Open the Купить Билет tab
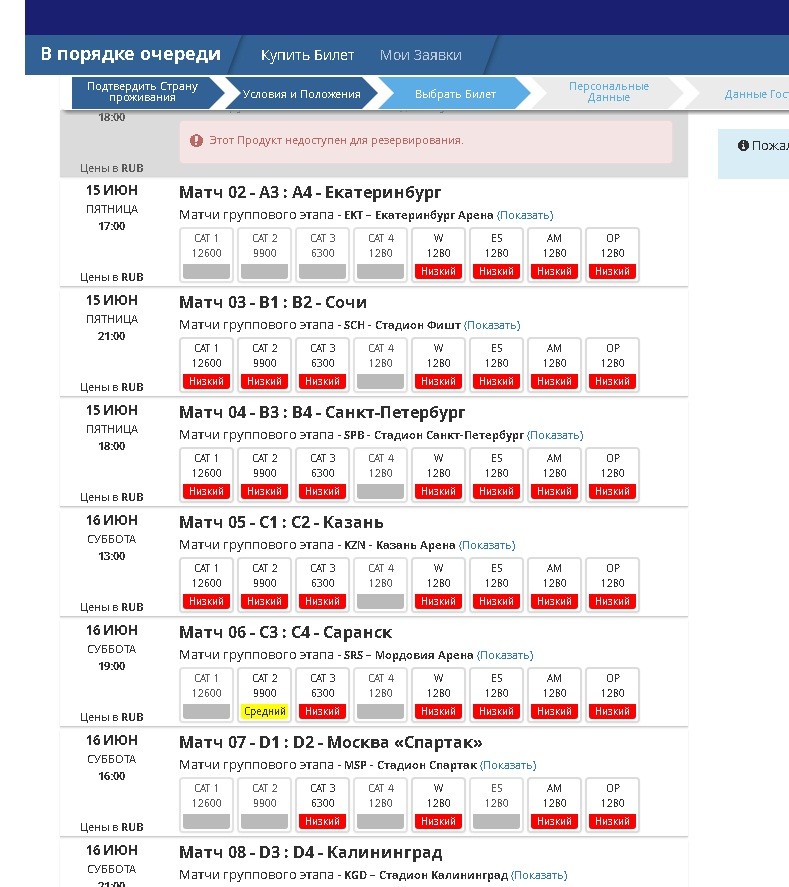The height and width of the screenshot is (887, 789). 307,55
